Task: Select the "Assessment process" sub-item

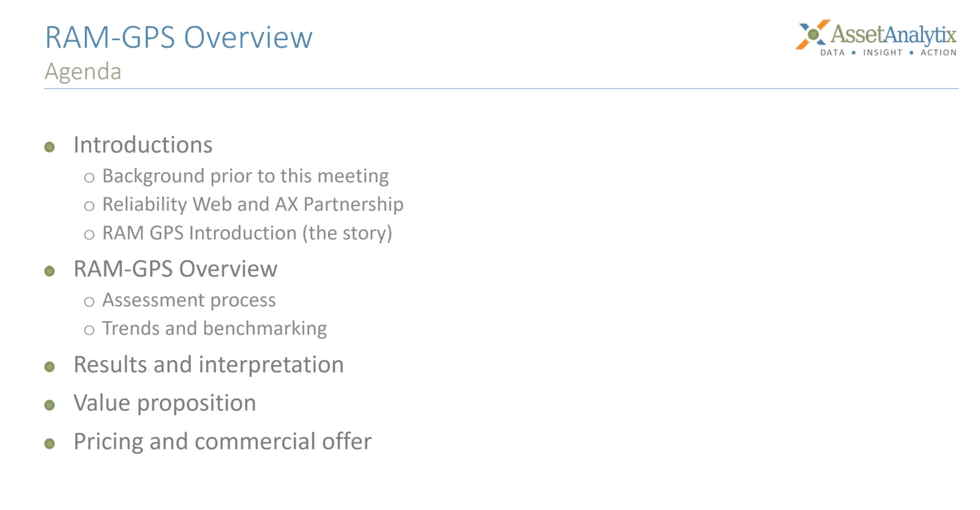Action: (189, 300)
